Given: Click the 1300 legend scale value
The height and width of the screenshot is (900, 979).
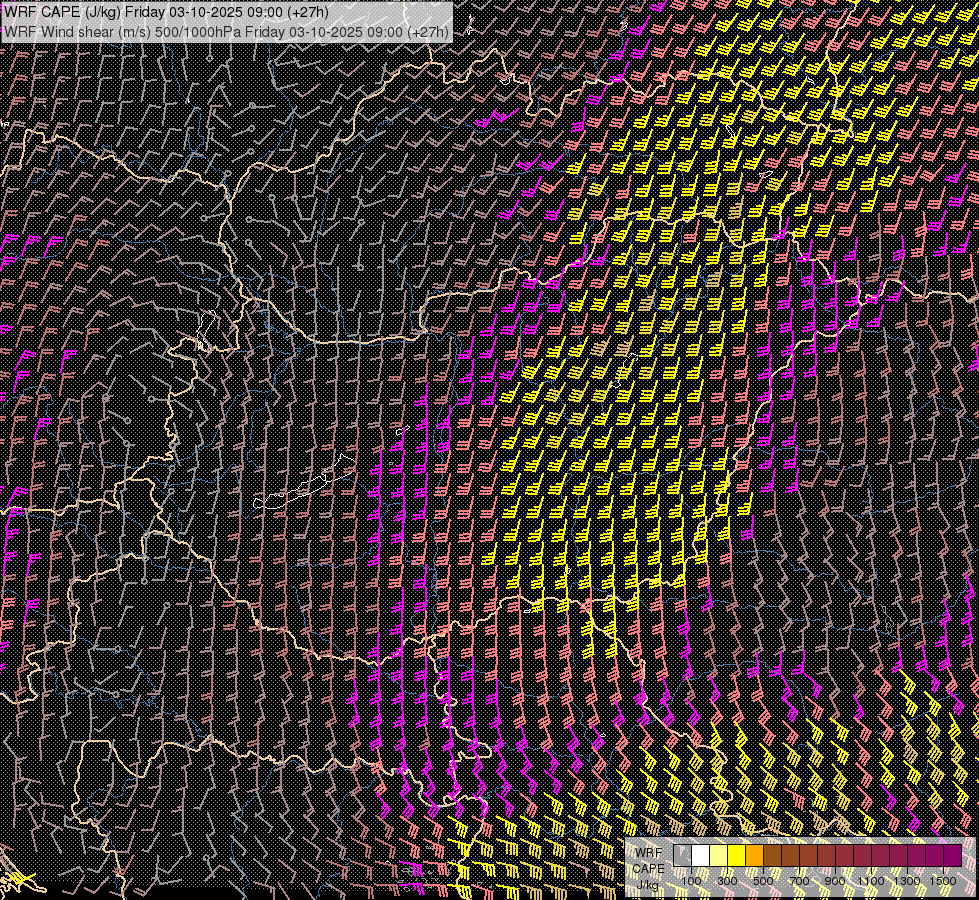Looking at the screenshot, I should pyautogui.click(x=907, y=880).
